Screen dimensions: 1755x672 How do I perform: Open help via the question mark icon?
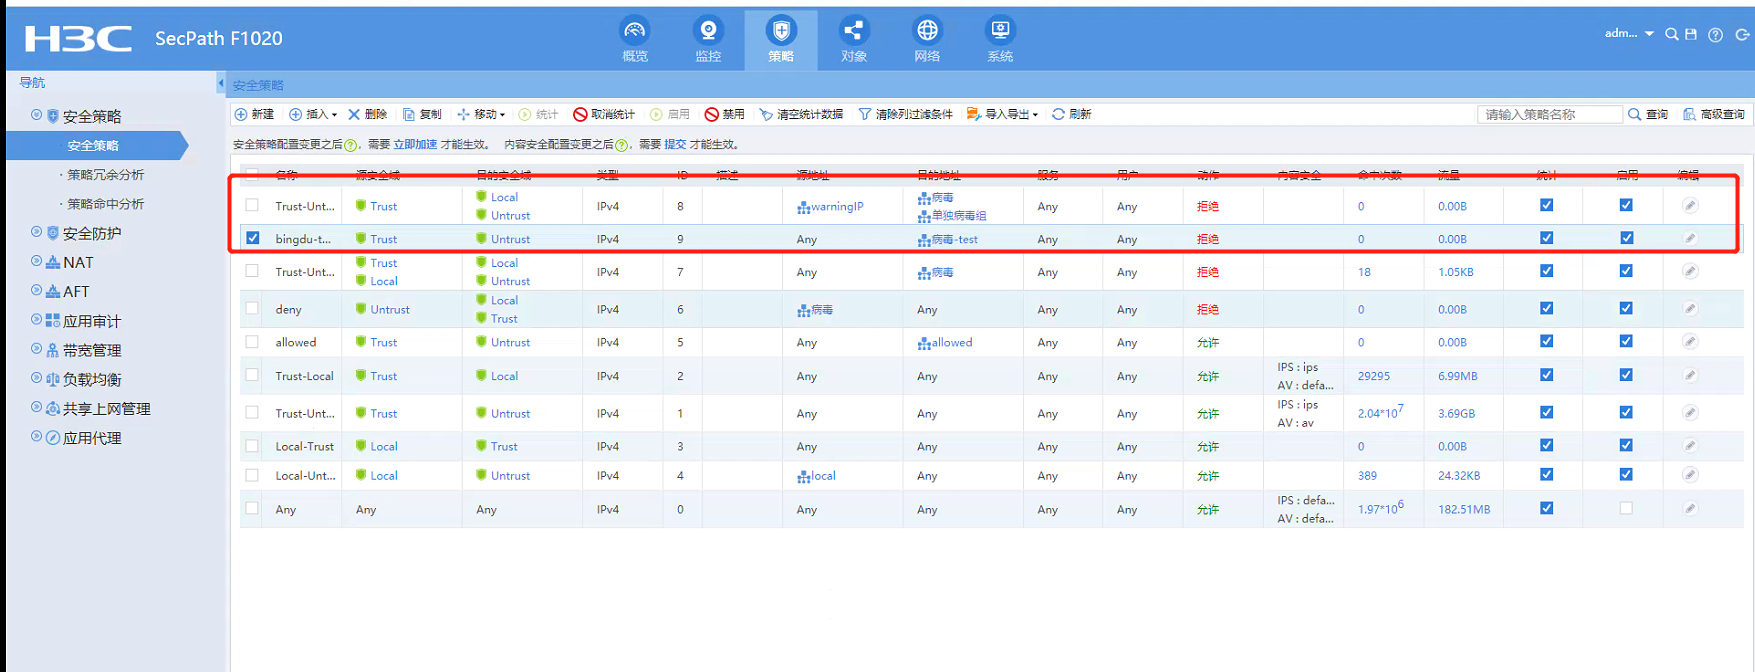click(1715, 35)
